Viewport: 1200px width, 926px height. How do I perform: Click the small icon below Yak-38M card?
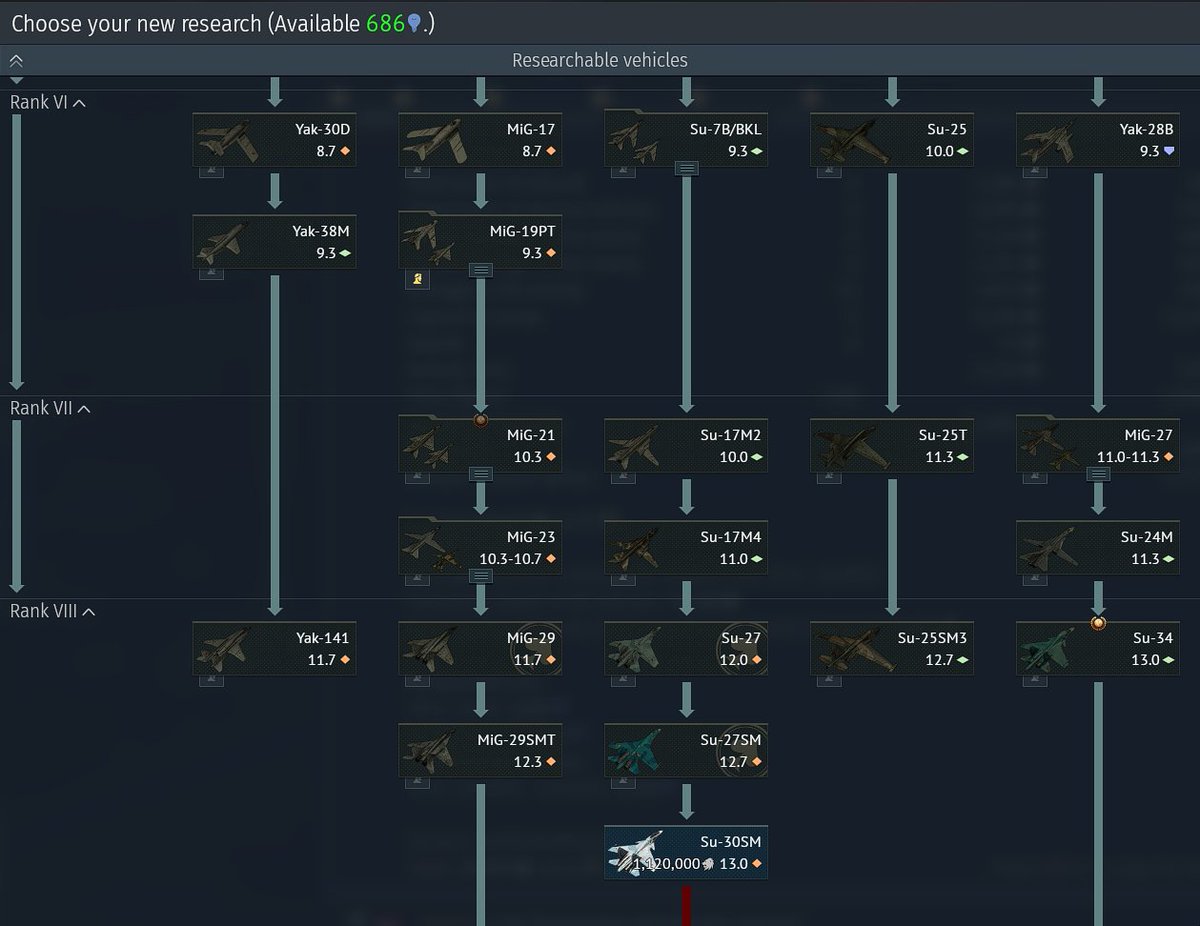212,273
